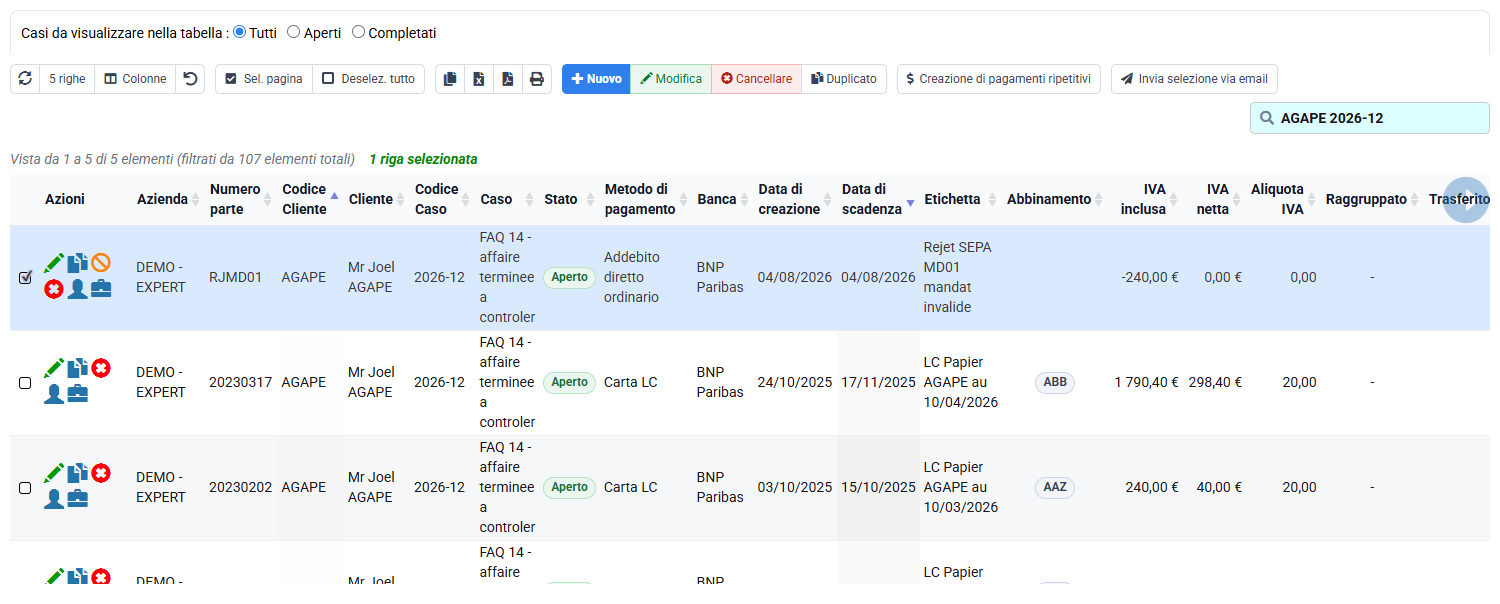Sort by the Codice Cliente column
The width and height of the screenshot is (1500, 604).
(x=310, y=199)
